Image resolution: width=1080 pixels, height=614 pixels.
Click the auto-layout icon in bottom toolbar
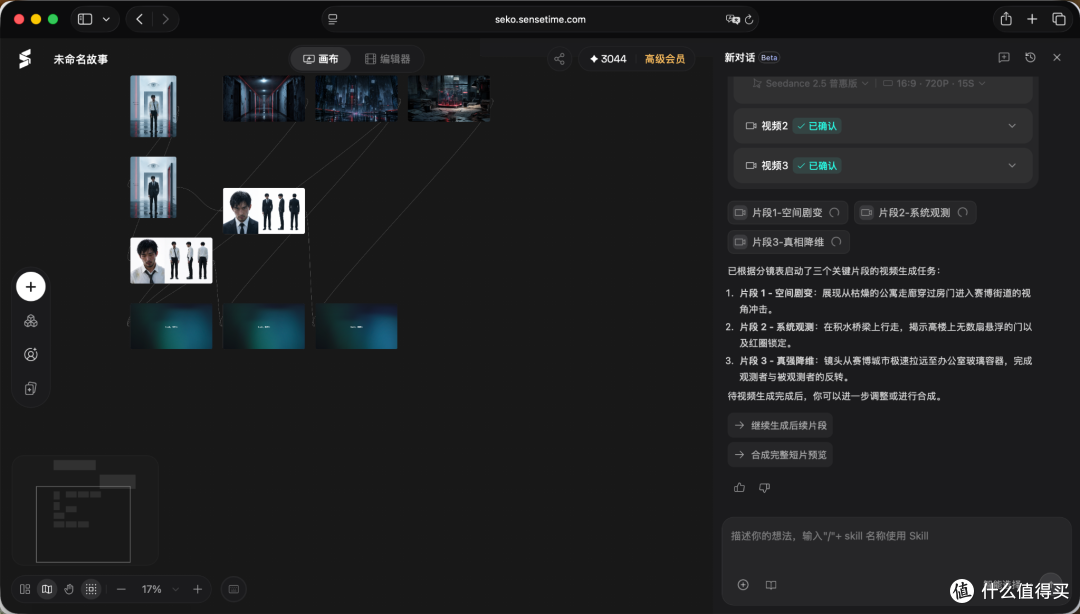(x=25, y=589)
